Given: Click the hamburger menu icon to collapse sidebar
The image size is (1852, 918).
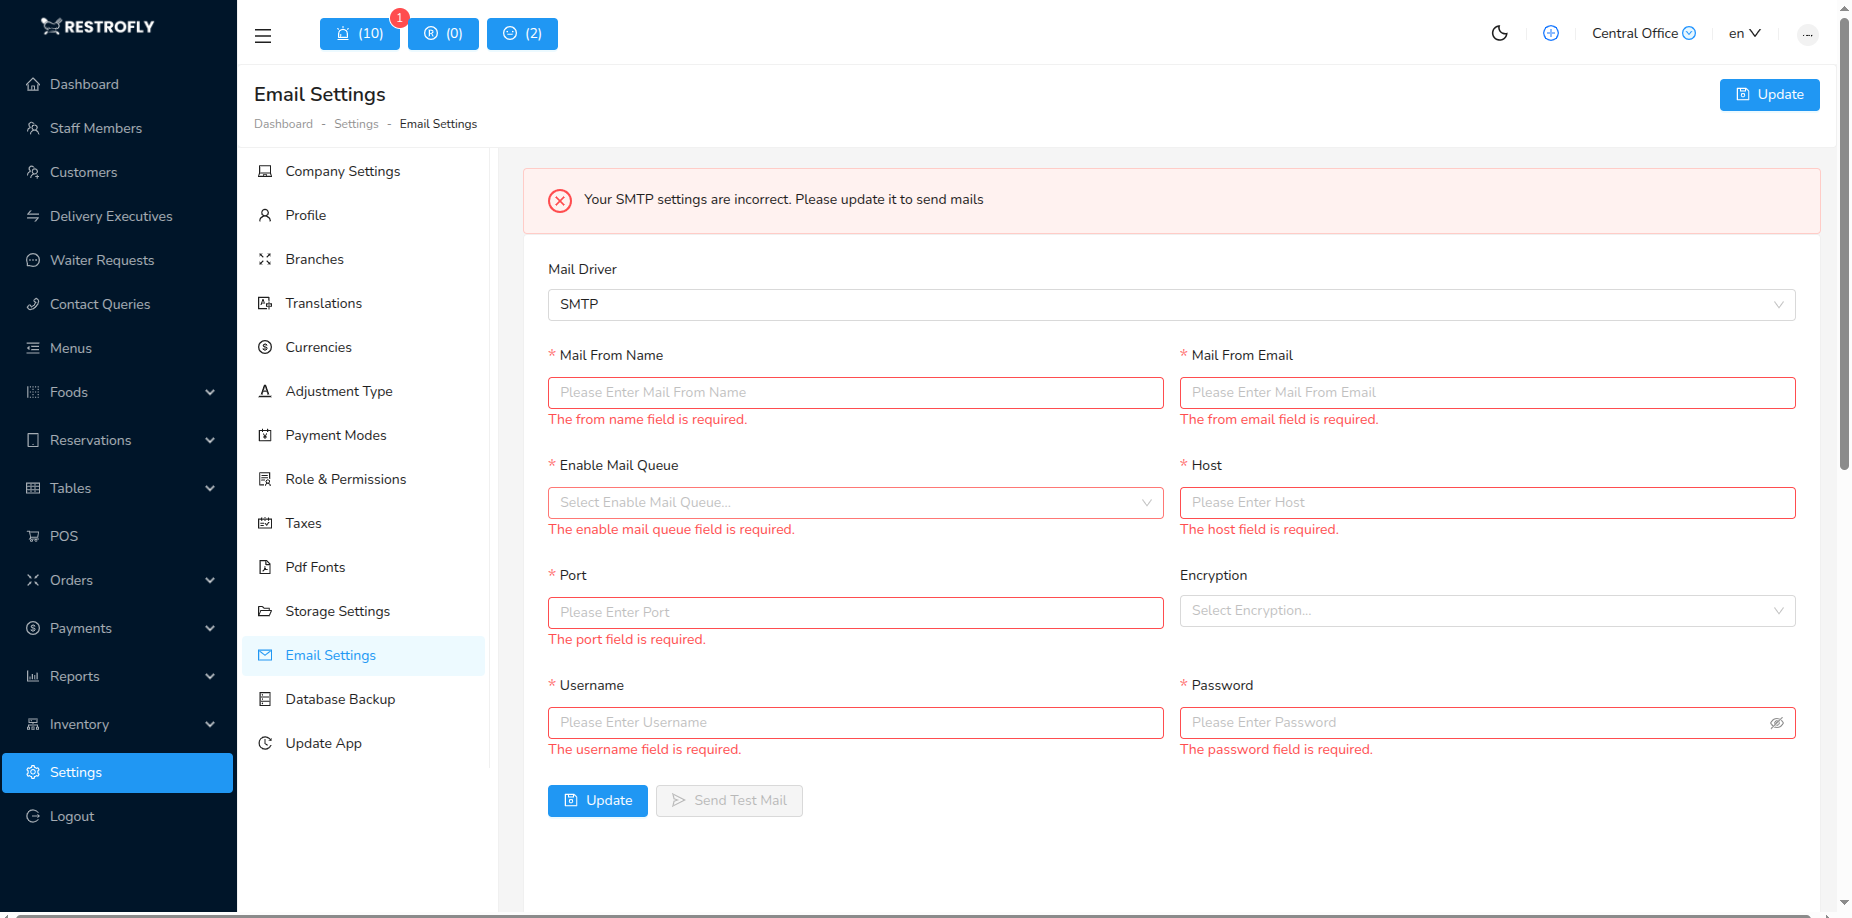Looking at the screenshot, I should 263,36.
